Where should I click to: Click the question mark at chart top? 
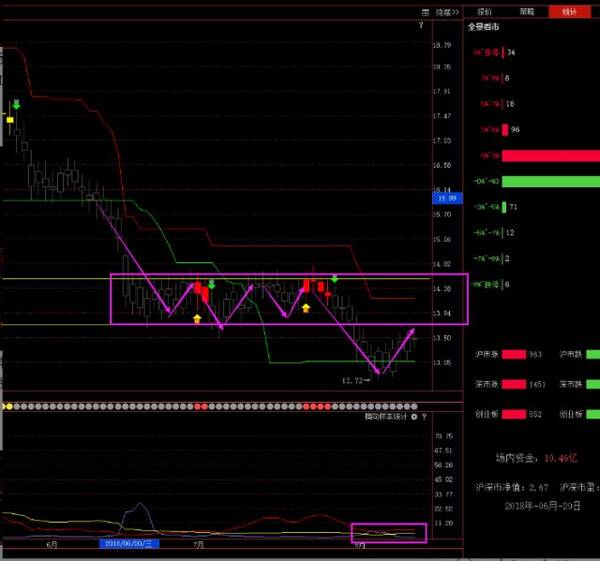421,25
